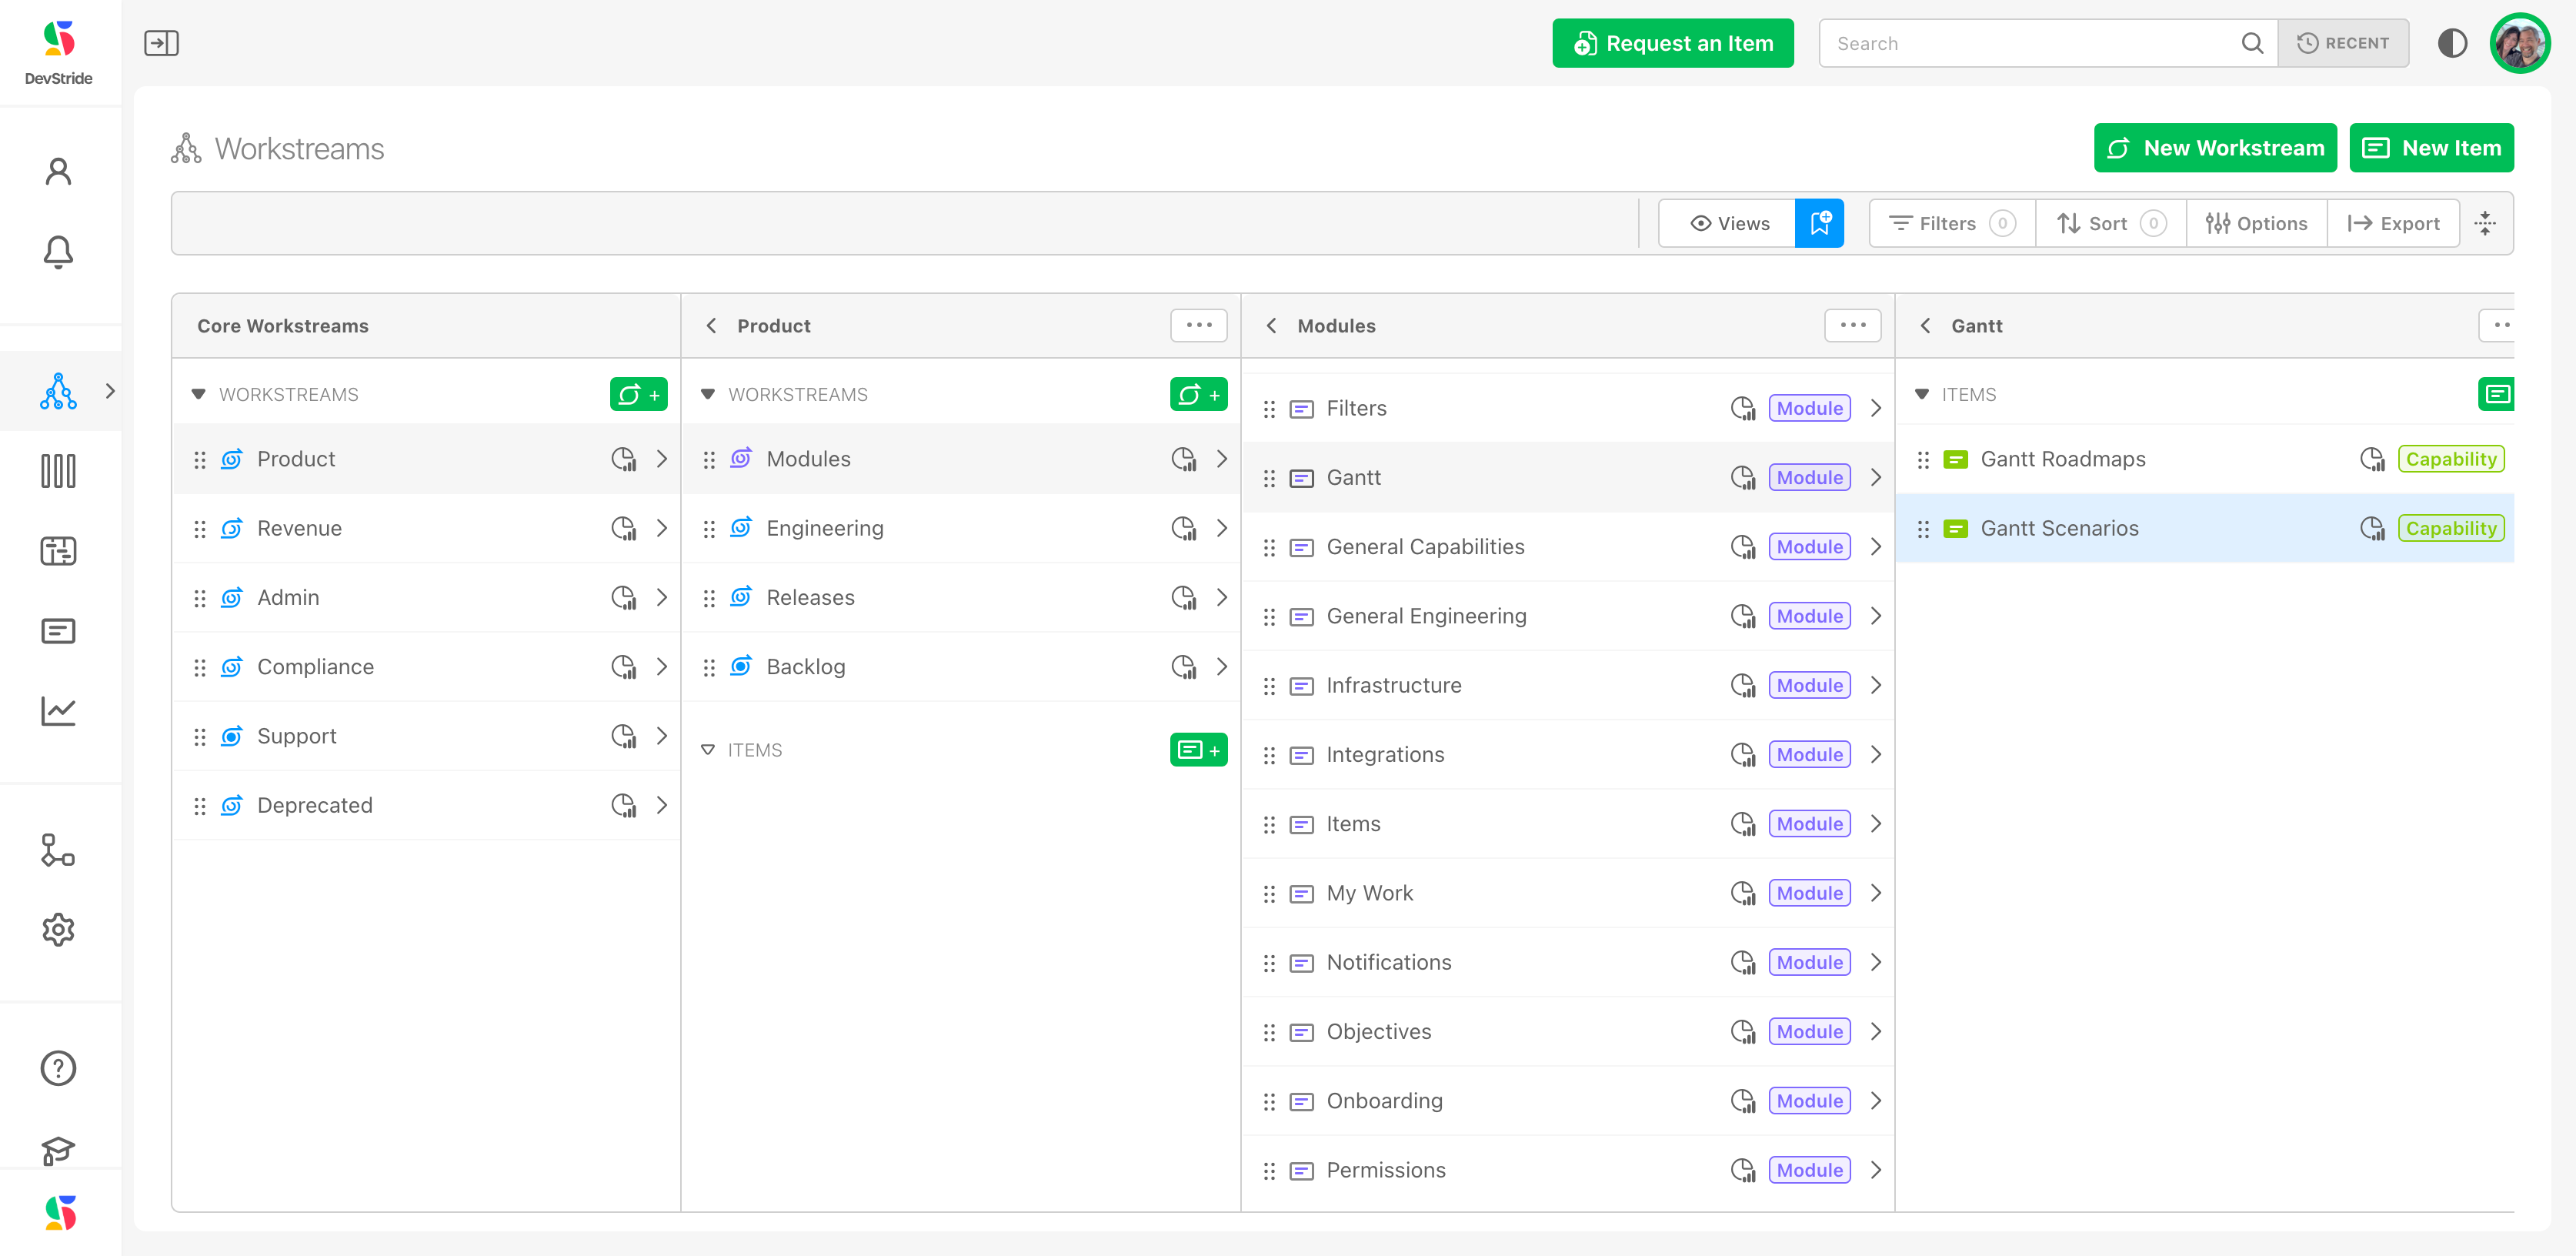Viewport: 2576px width, 1256px height.
Task: Click the Capability tag on Gantt Scenarios
Action: point(2450,528)
